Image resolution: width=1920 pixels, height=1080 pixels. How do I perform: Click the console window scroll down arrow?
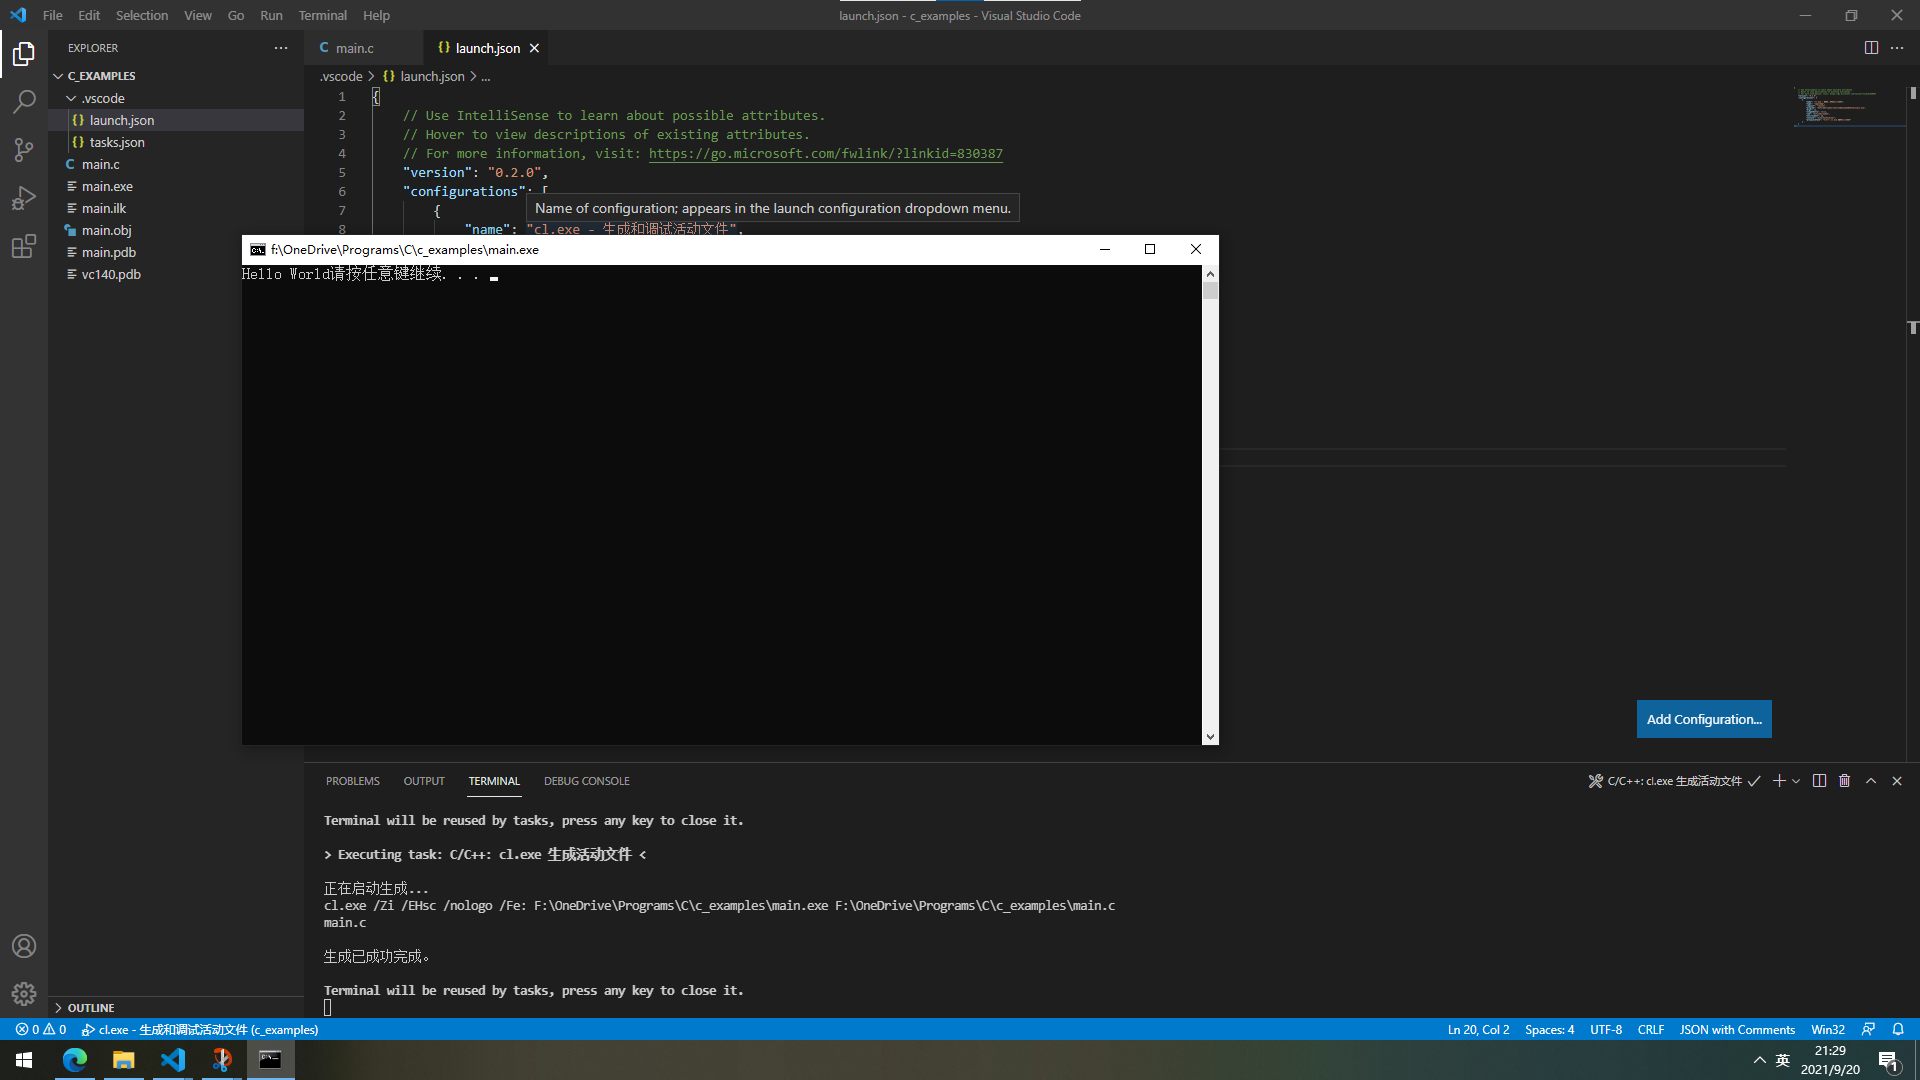pyautogui.click(x=1210, y=736)
